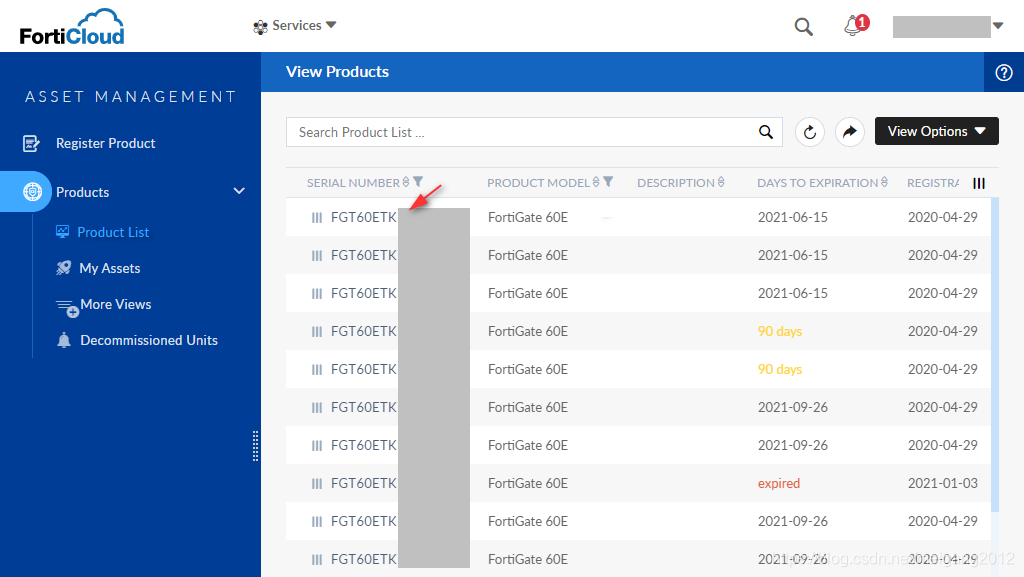Click the 2021-01-03 registration date
Viewport: 1024px width, 577px height.
pyautogui.click(x=942, y=483)
